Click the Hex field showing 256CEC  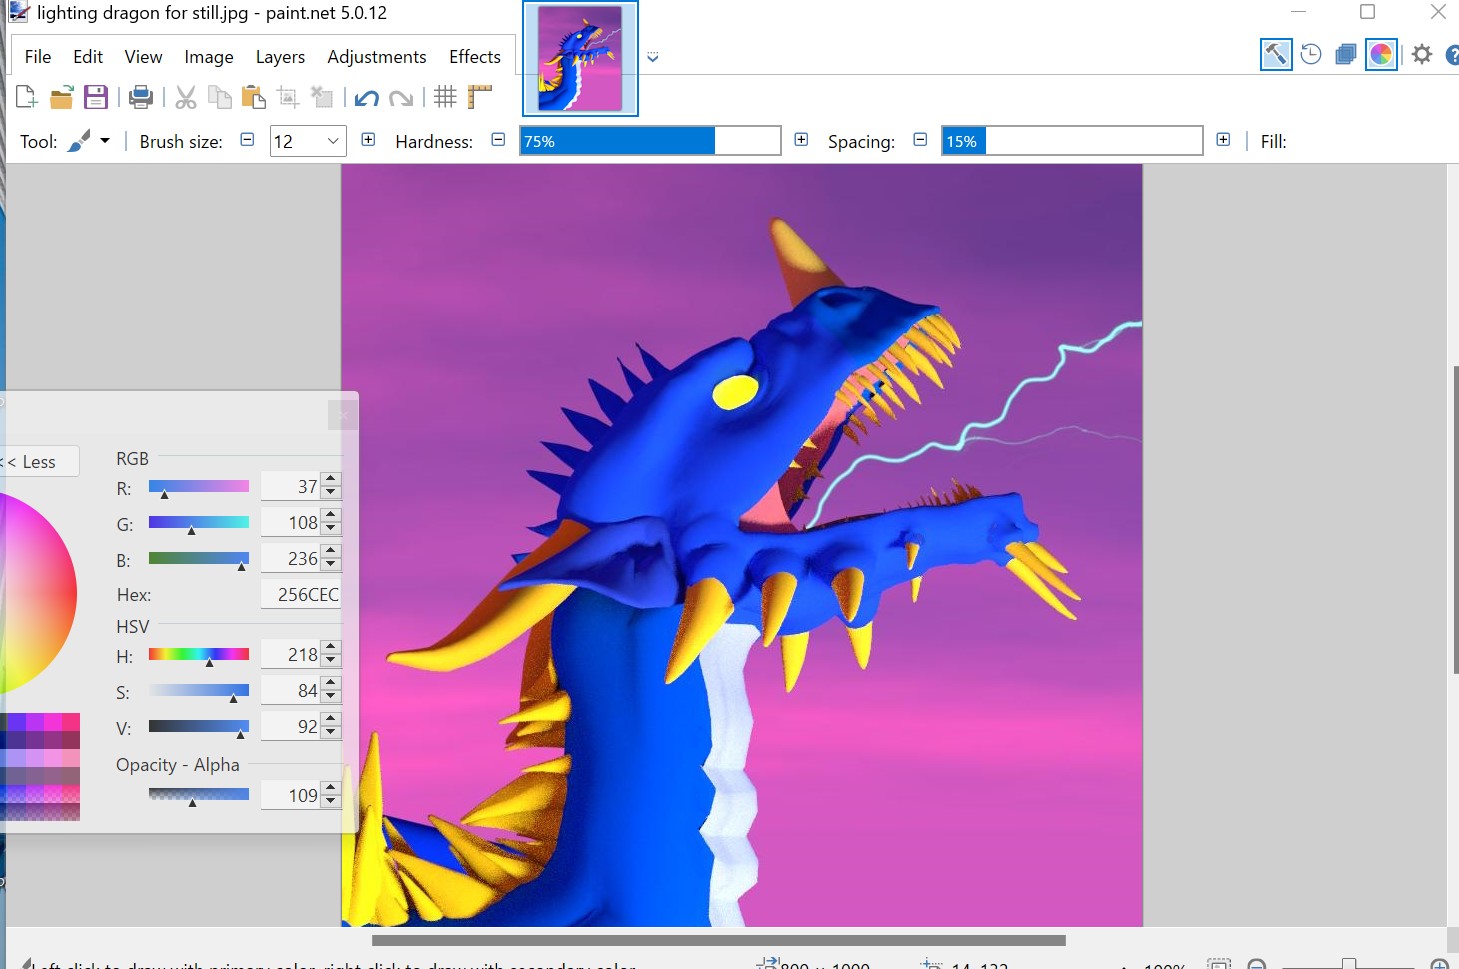click(301, 594)
